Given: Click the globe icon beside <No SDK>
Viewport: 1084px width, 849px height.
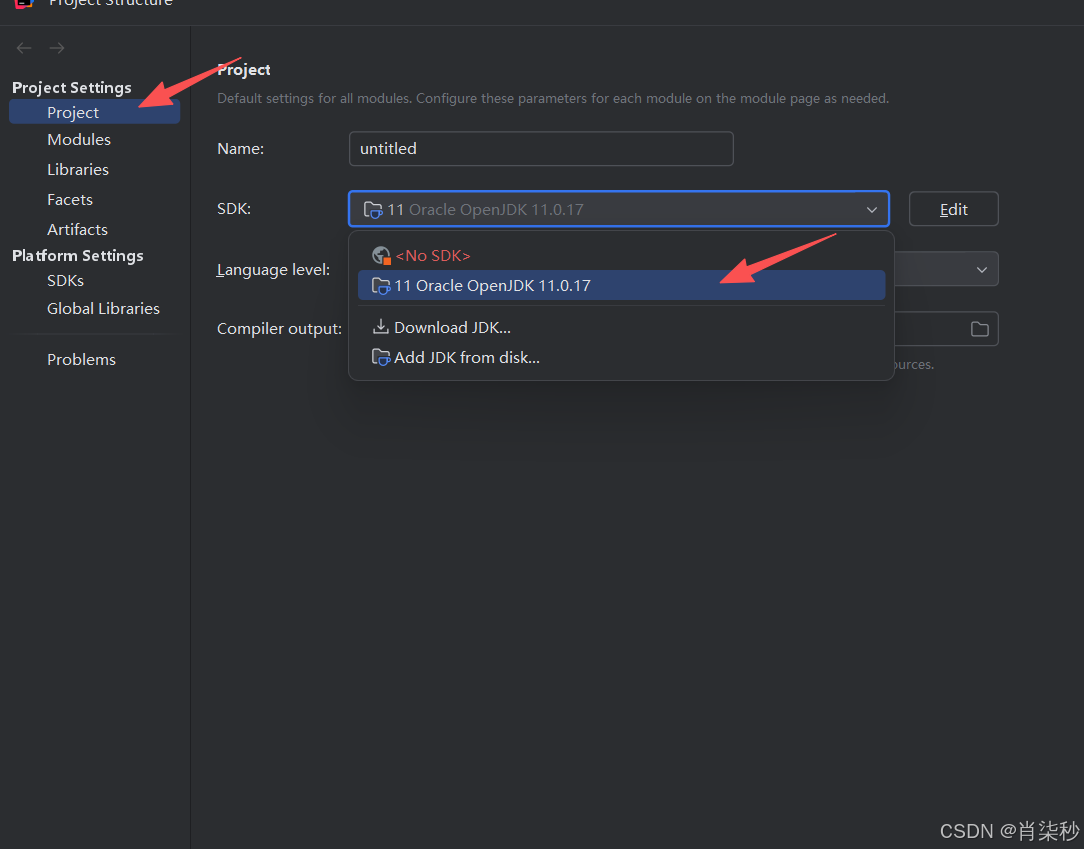Looking at the screenshot, I should click(x=381, y=255).
